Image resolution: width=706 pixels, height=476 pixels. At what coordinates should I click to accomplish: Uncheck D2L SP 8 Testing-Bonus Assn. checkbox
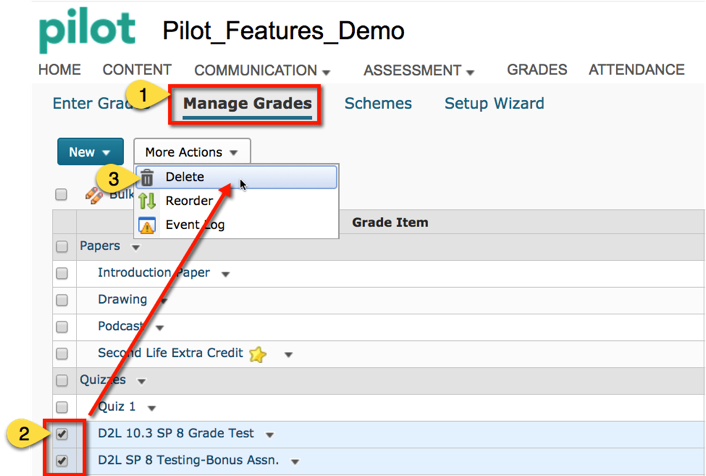click(x=62, y=461)
